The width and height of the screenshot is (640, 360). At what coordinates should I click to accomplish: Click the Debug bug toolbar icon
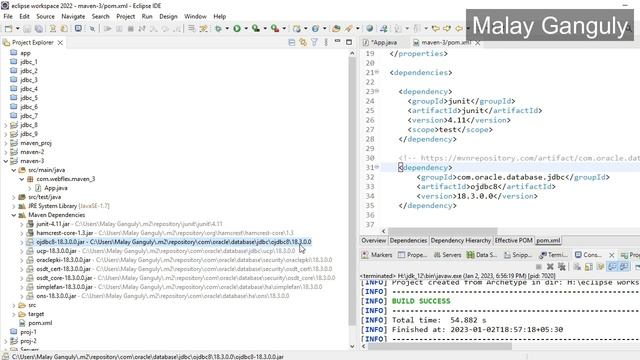pyautogui.click(x=218, y=29)
